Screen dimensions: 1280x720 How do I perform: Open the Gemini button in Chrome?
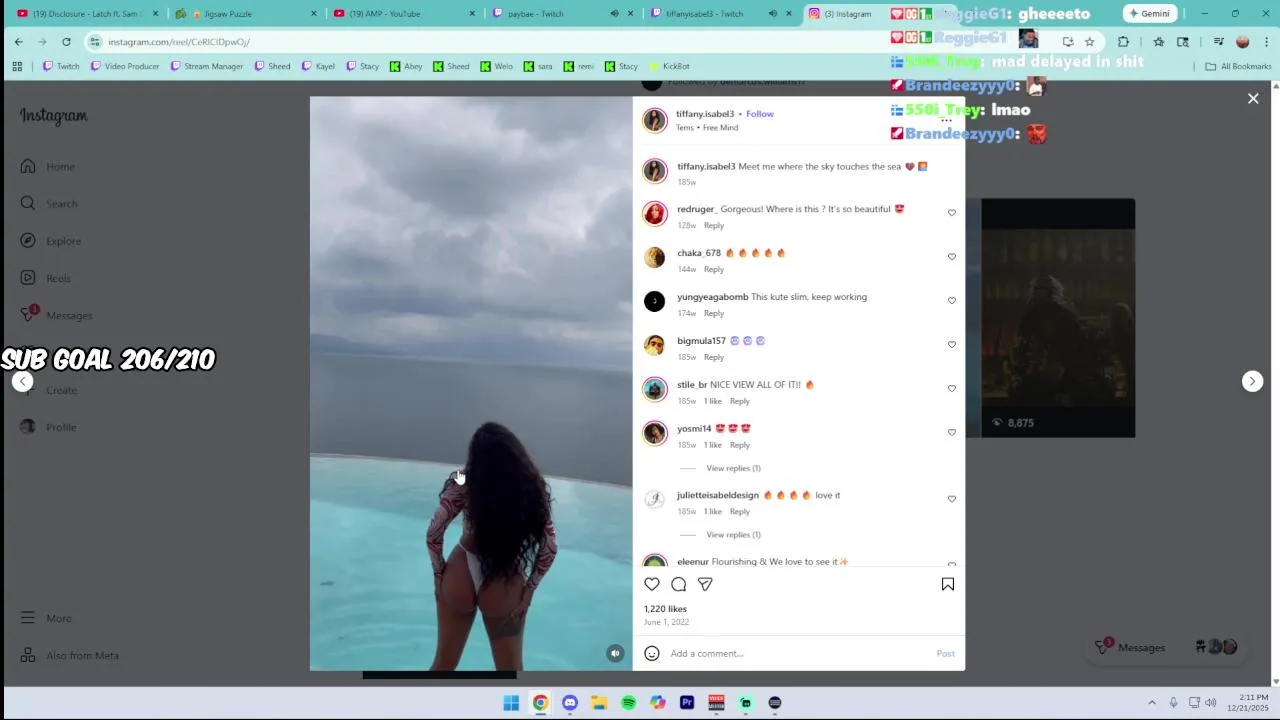coord(1149,14)
